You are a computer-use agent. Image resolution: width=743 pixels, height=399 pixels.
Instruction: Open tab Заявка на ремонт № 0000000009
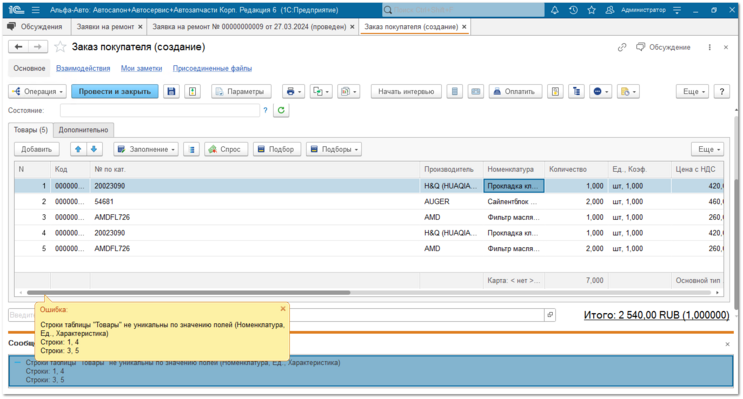[249, 27]
